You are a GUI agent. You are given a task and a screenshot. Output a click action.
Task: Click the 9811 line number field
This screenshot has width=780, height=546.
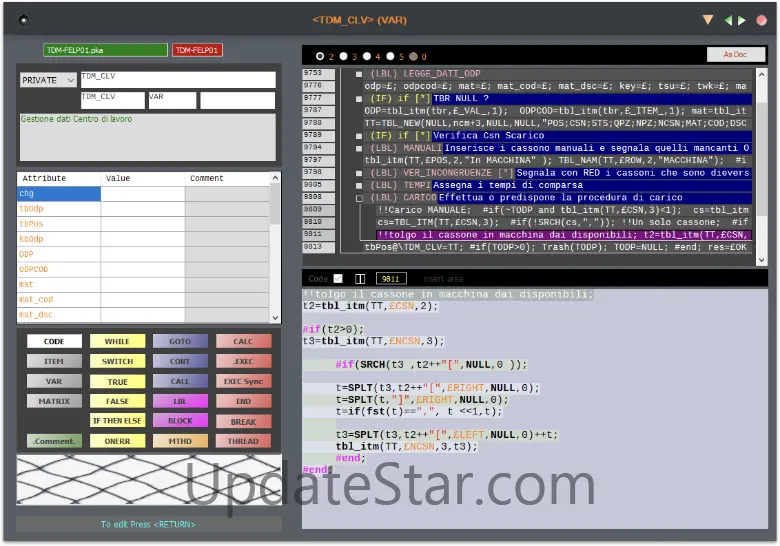pyautogui.click(x=391, y=278)
